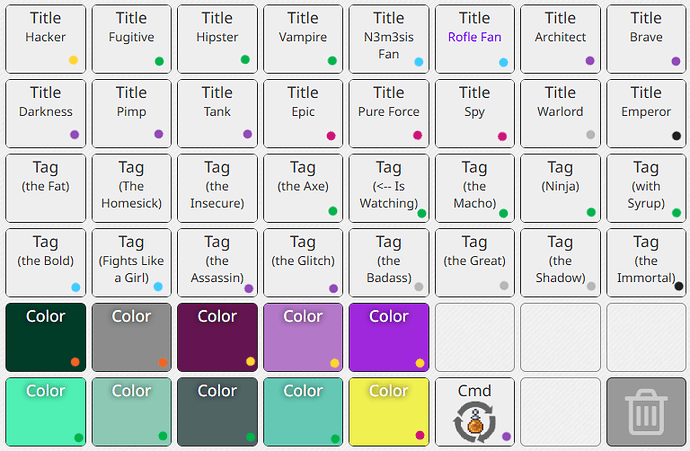690x451 pixels.
Task: Pick the dark green Color swatch
Action: coord(46,337)
